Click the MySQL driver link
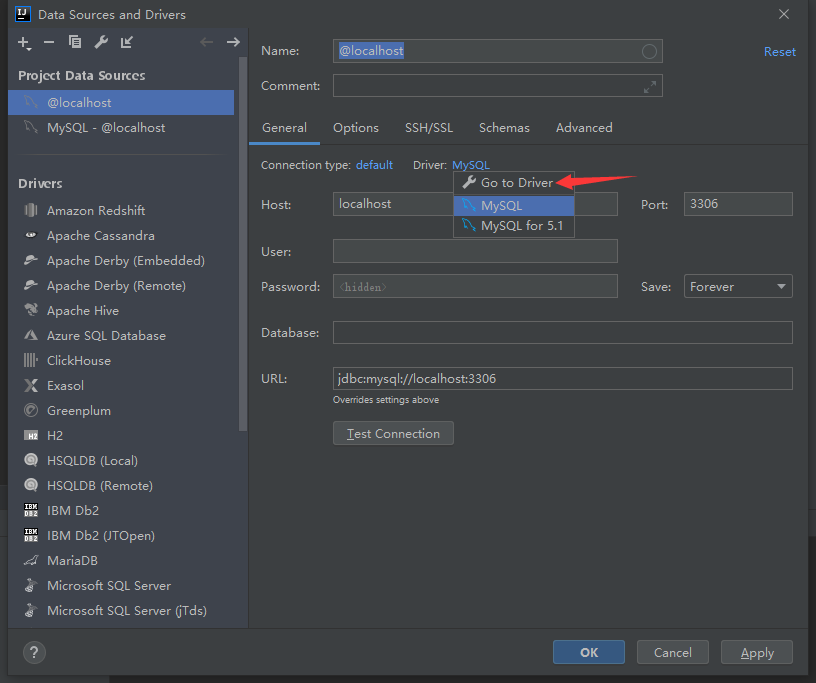Screen dimensions: 816x683 (x=471, y=165)
